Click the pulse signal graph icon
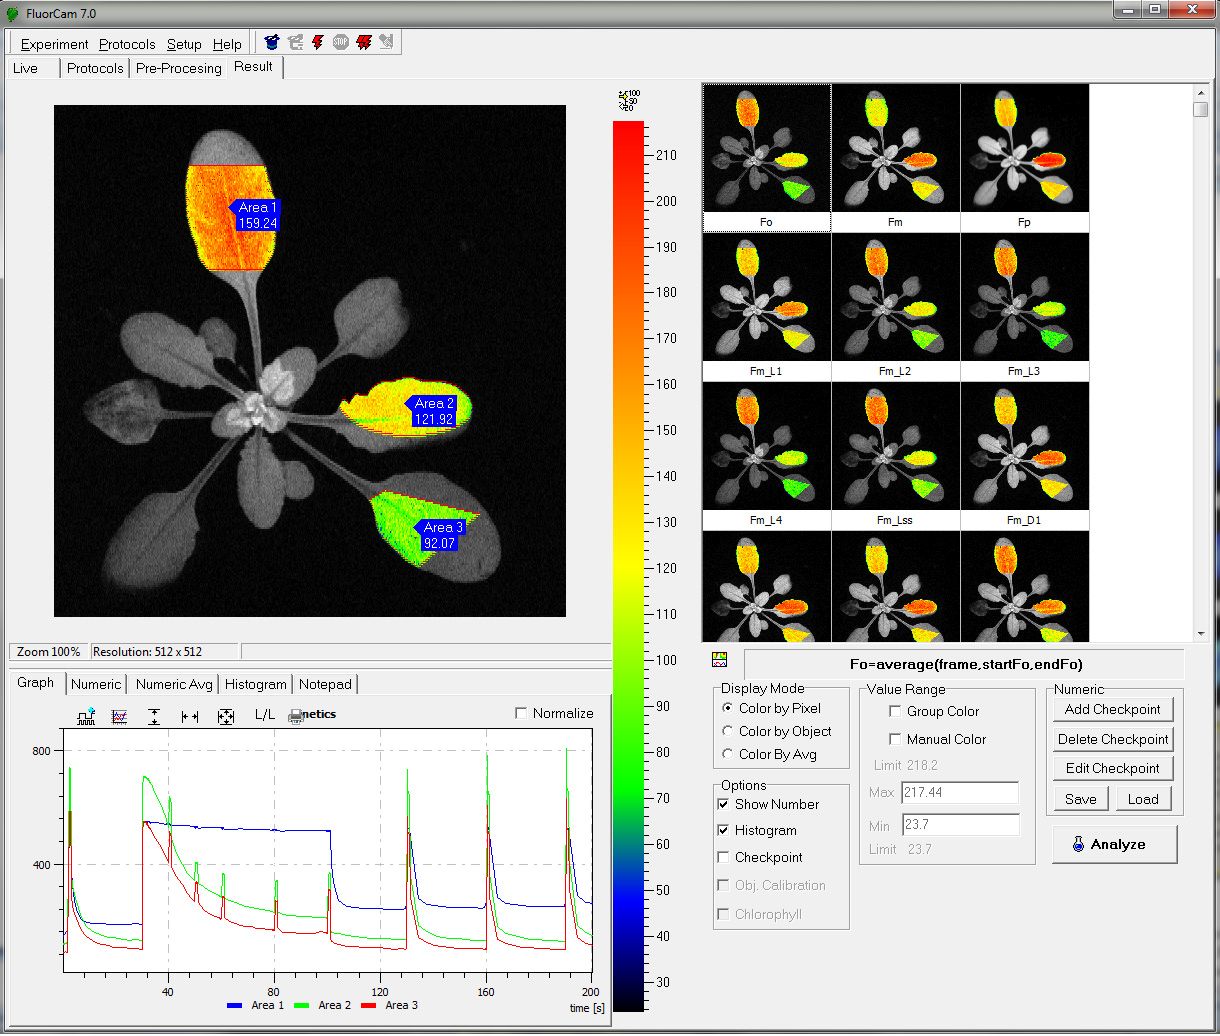1220x1036 pixels. (x=86, y=716)
